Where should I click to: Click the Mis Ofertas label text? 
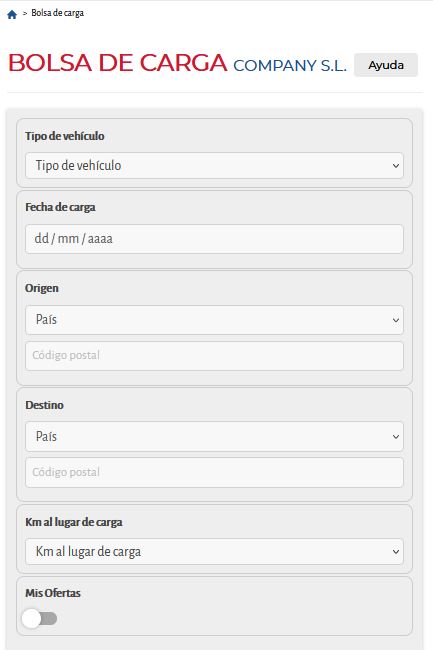coord(53,593)
